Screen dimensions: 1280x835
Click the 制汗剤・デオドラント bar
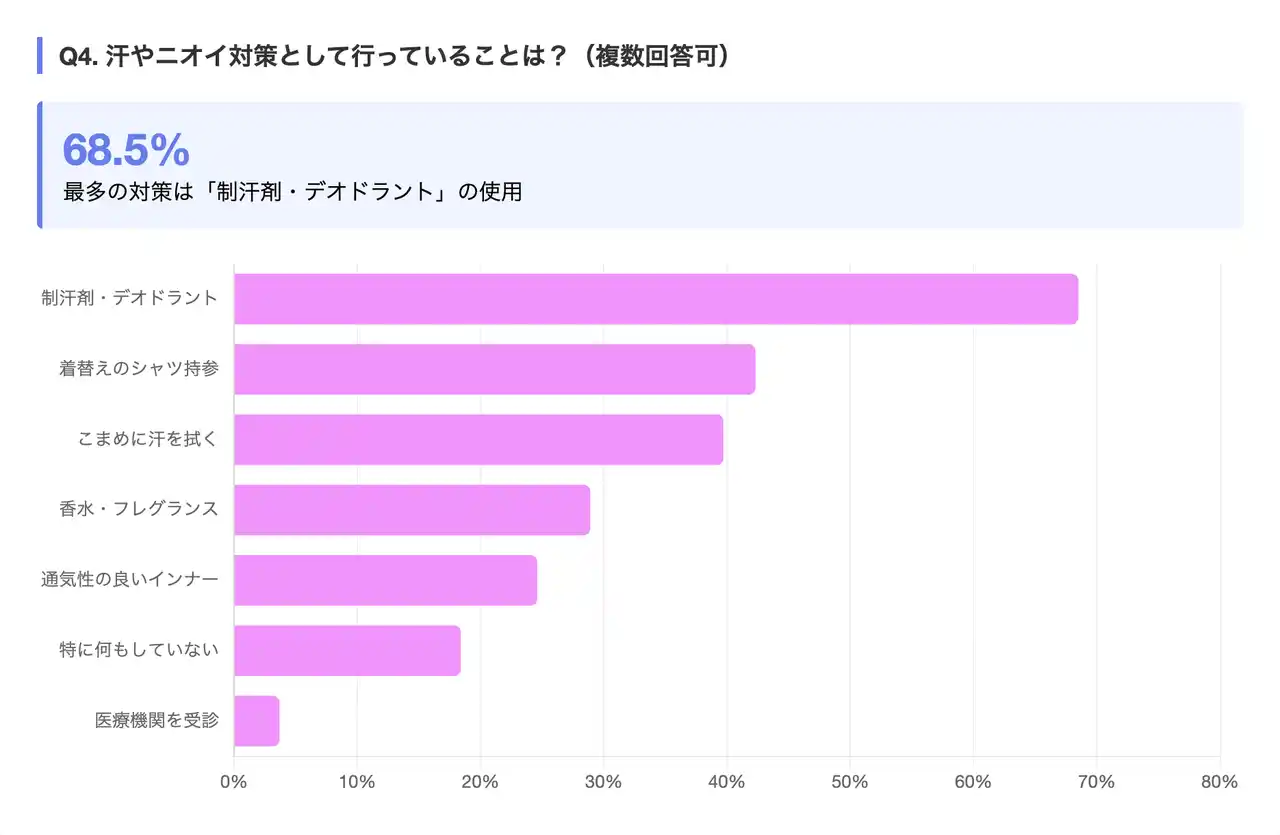656,299
